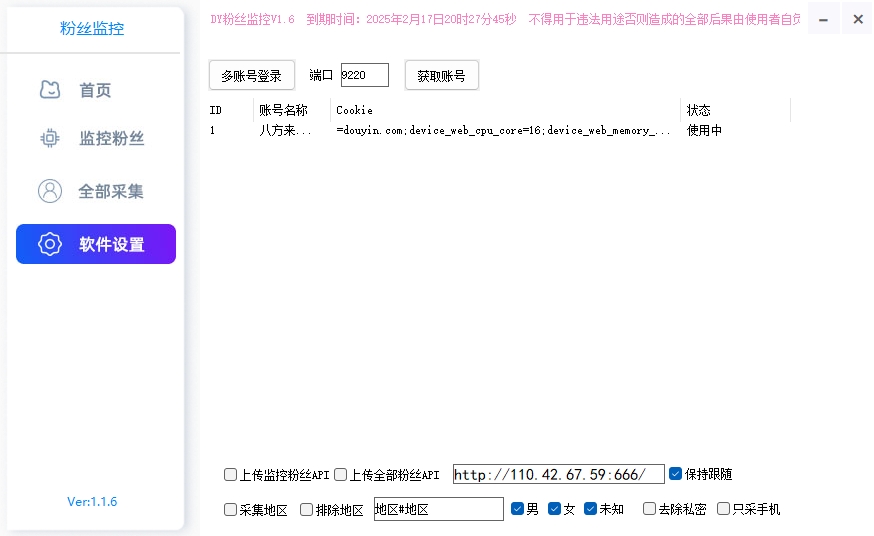The image size is (874, 536).
Task: Close the app with the X icon
Action: [x=857, y=19]
